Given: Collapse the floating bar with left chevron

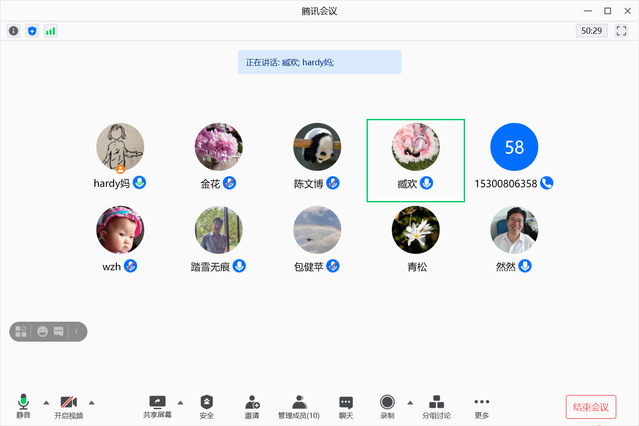Looking at the screenshot, I should click(x=77, y=331).
